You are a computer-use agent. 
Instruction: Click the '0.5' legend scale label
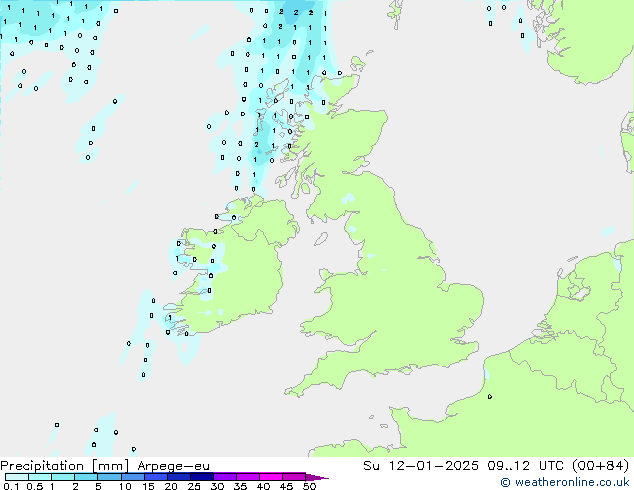coord(35,486)
